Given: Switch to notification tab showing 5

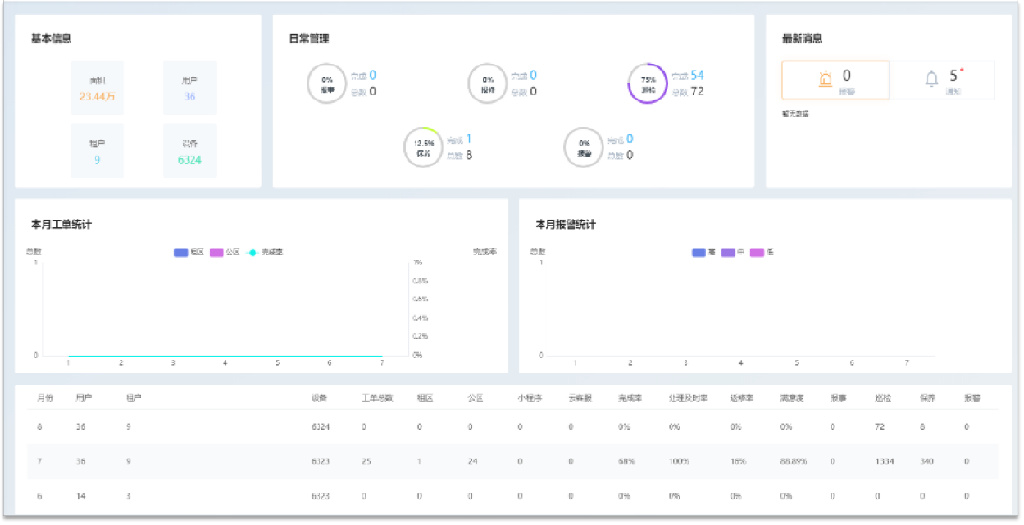Looking at the screenshot, I should 942,80.
